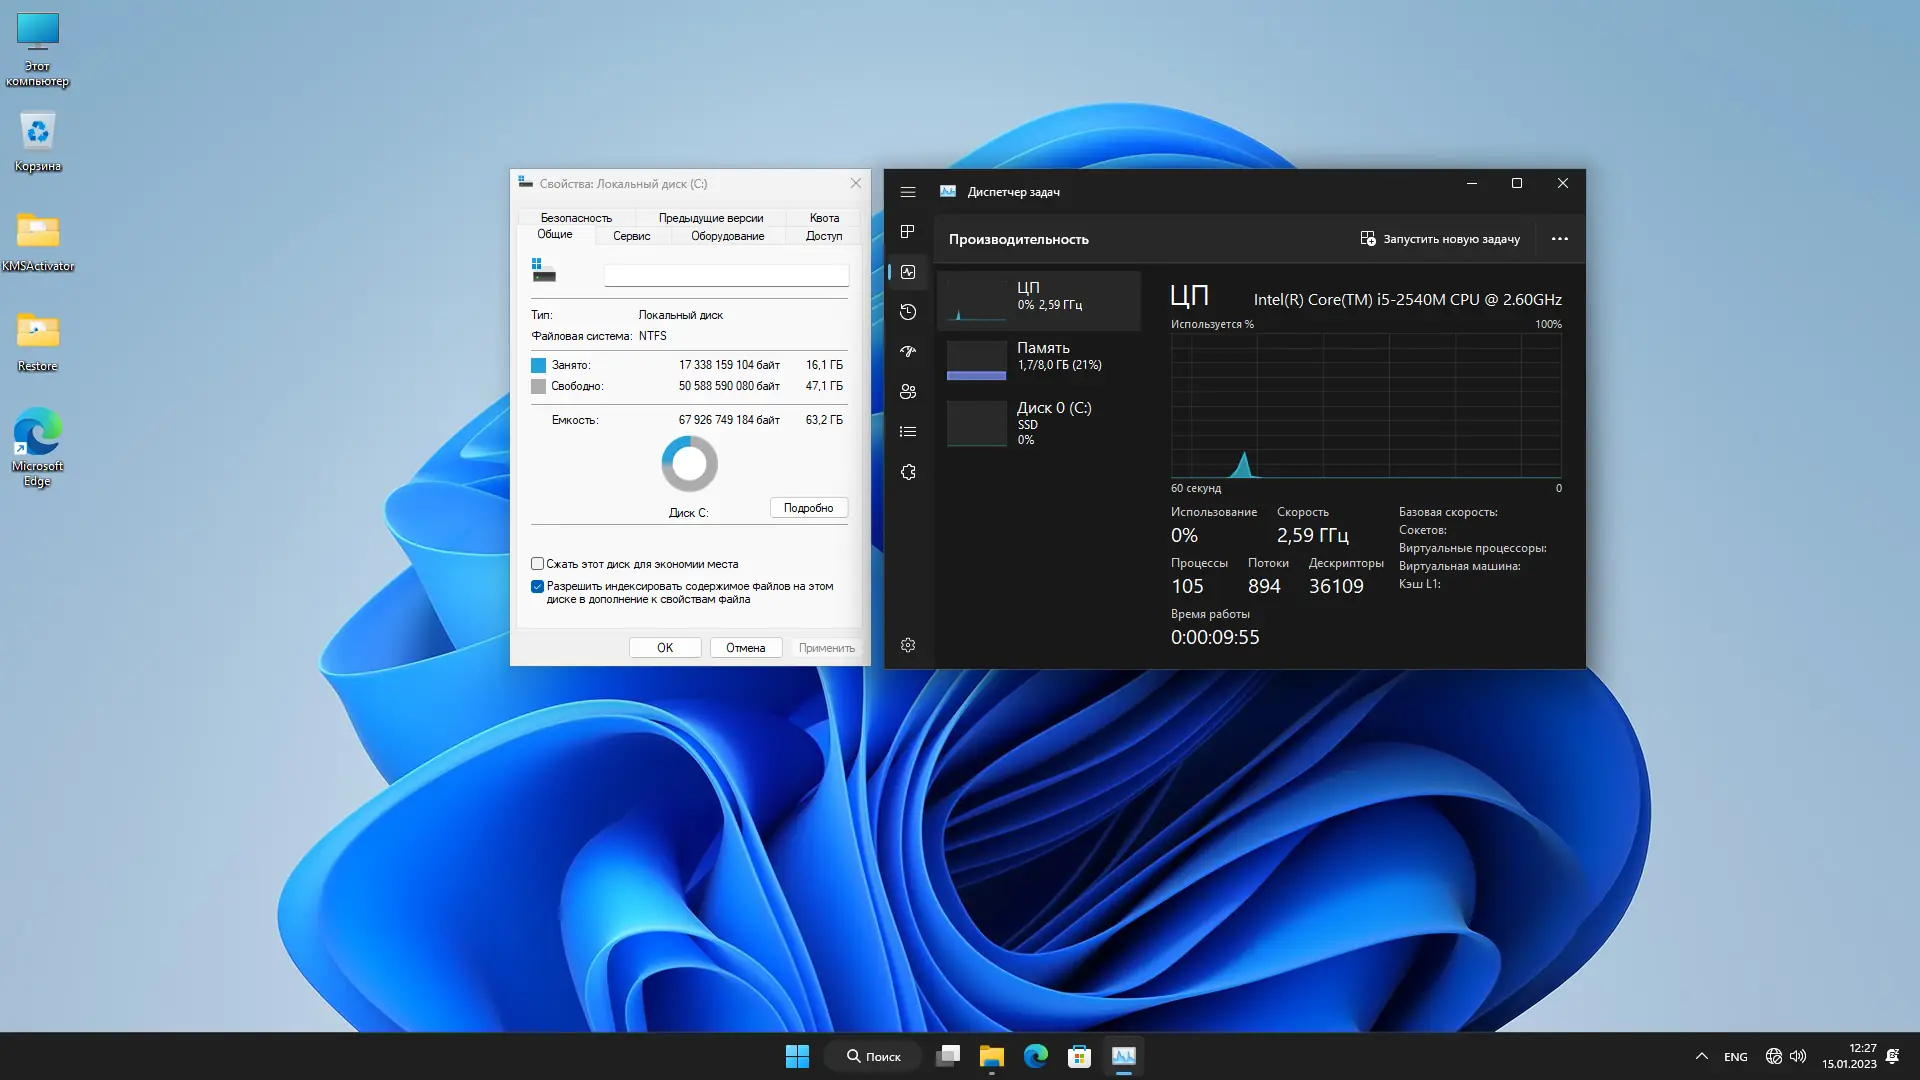Click the disk usage pie chart

tap(689, 463)
